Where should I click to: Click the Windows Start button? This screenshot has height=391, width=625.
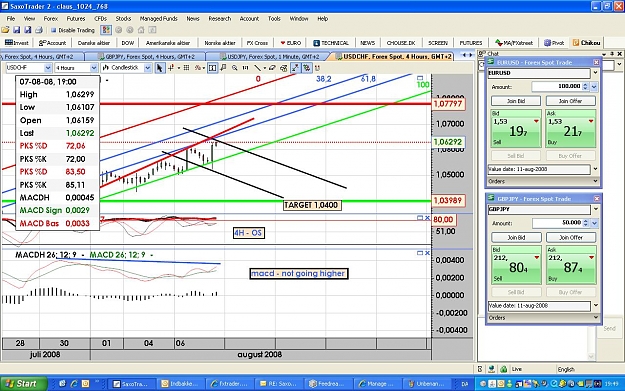[x=24, y=383]
